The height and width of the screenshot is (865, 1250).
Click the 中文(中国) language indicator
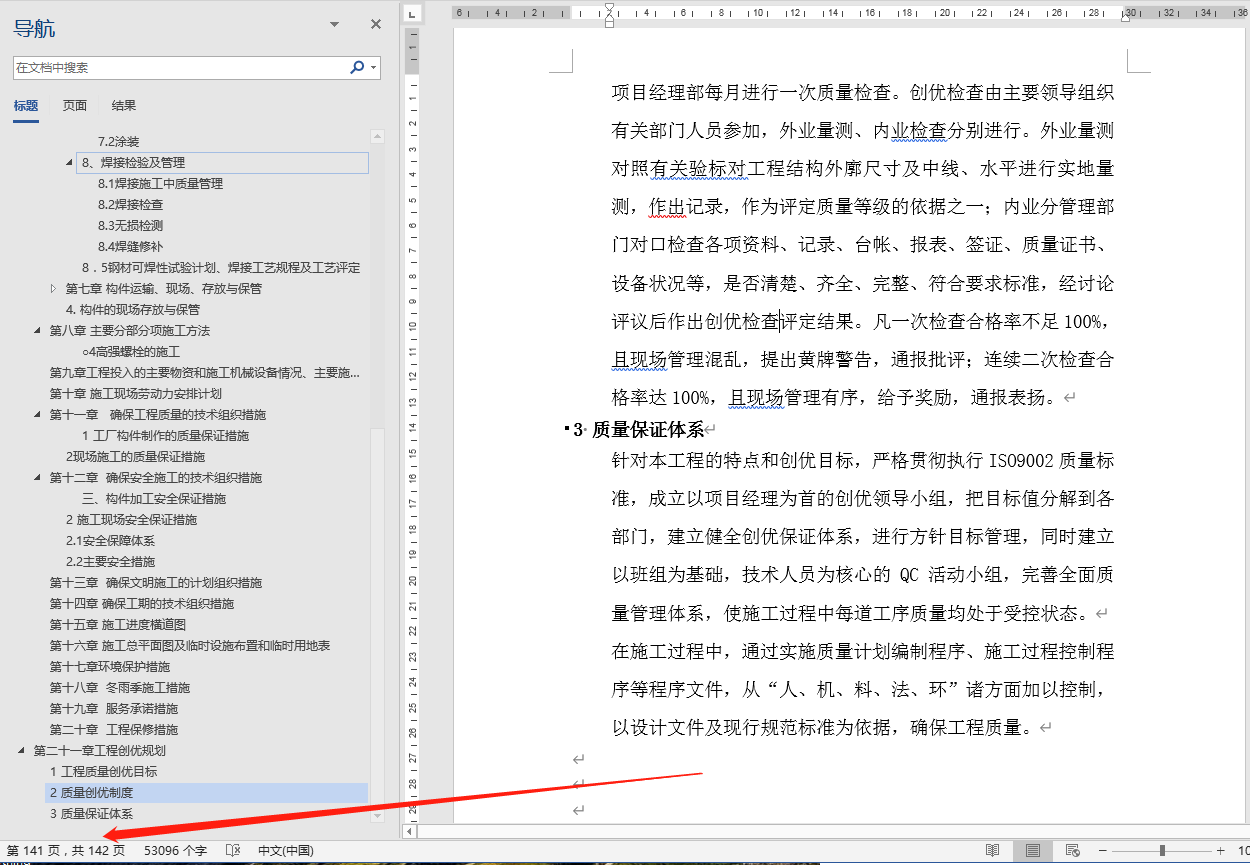pos(287,850)
